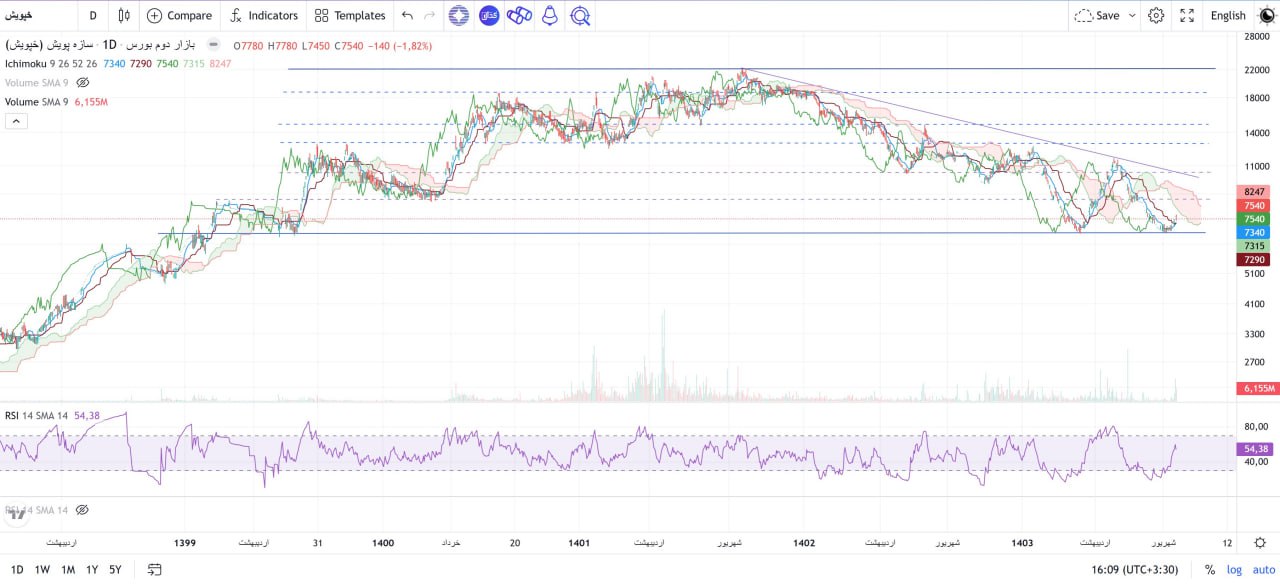Screen dimensions: 1280x587
Task: Open the candlestick chart style selector
Action: coord(124,15)
